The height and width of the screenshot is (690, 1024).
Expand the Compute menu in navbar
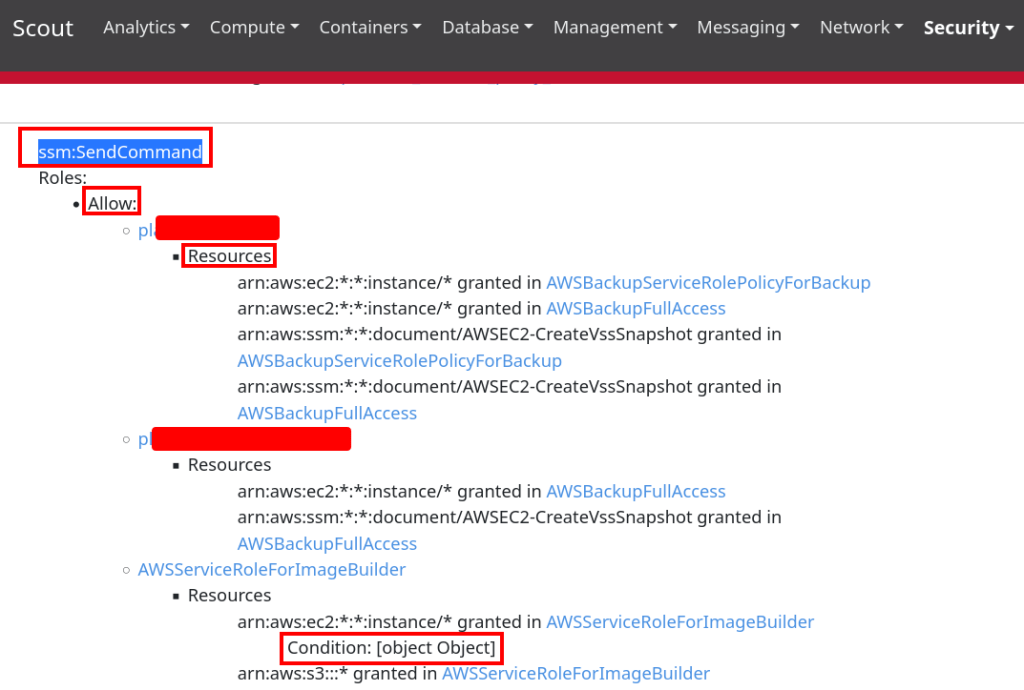254,28
